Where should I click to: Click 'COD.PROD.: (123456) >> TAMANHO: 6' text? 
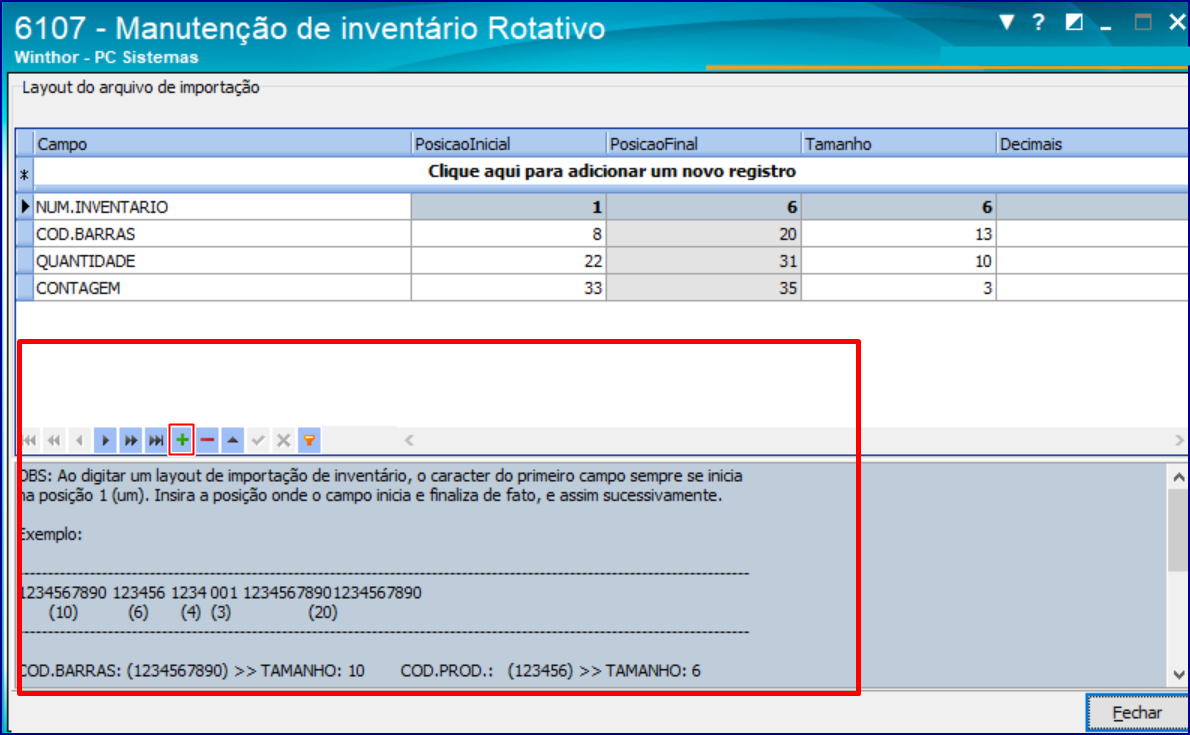(550, 671)
